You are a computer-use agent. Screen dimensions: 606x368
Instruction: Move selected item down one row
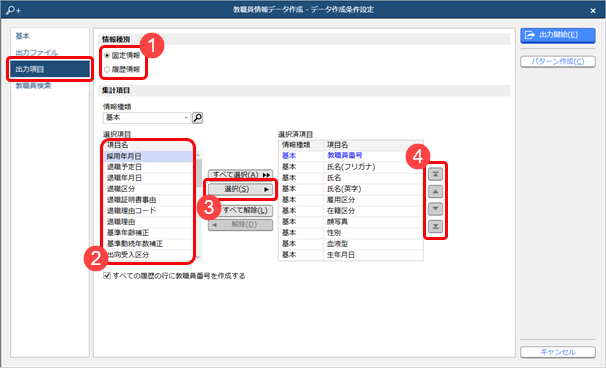click(x=435, y=209)
